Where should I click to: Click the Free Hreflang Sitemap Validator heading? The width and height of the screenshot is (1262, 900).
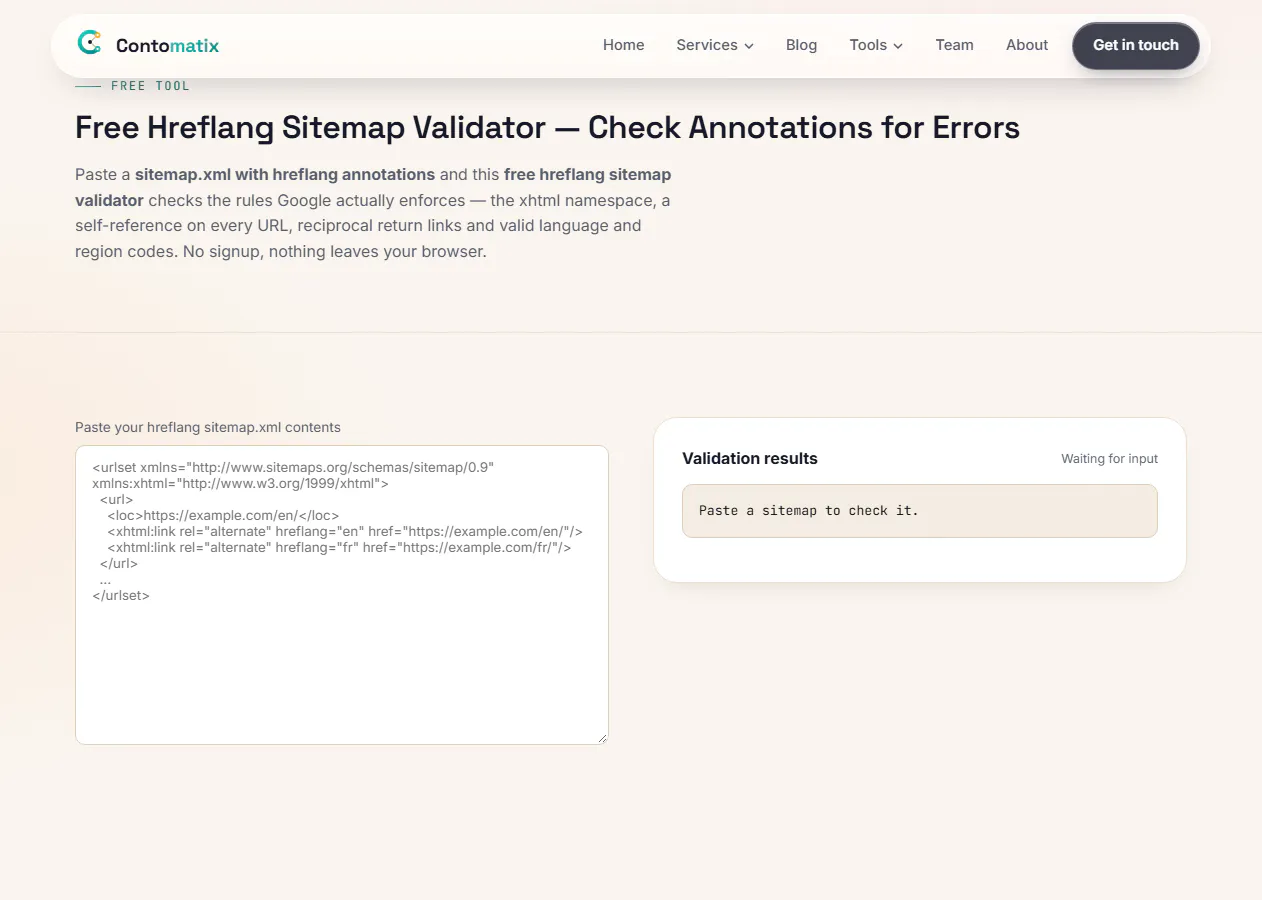(547, 128)
